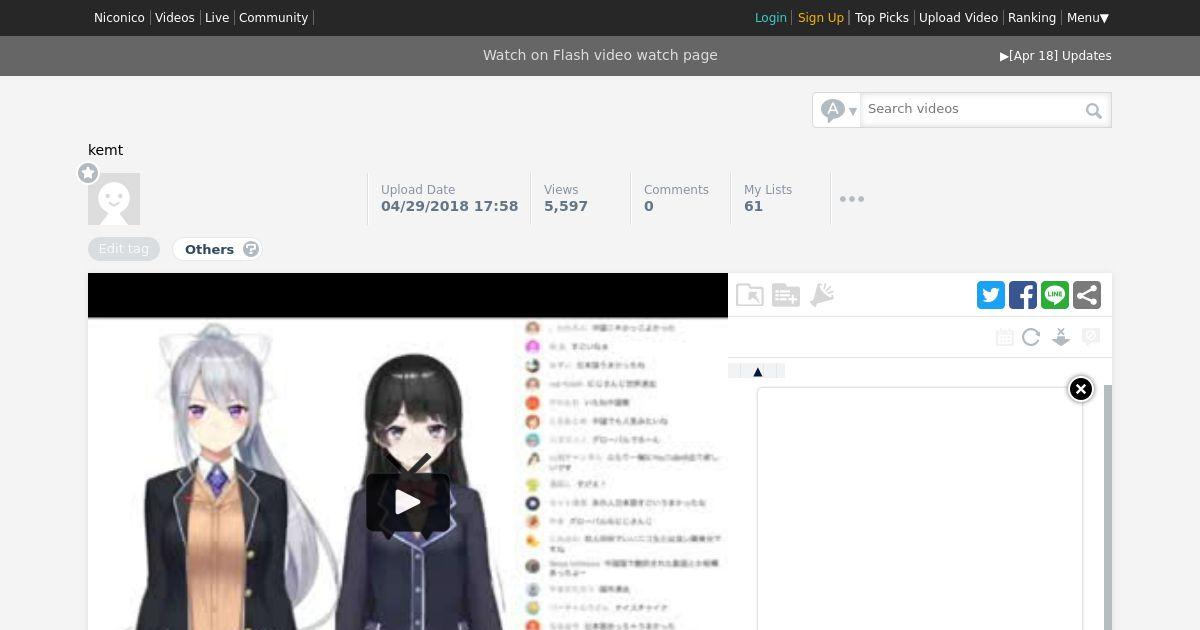This screenshot has height=630, width=1200.
Task: Open the three-dot more info menu
Action: (852, 199)
